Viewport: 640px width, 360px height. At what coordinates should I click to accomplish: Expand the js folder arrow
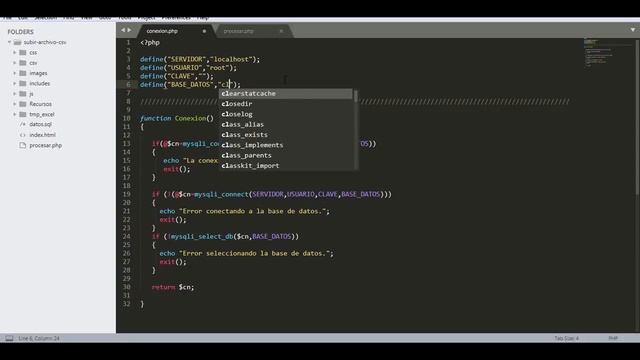[x=15, y=94]
